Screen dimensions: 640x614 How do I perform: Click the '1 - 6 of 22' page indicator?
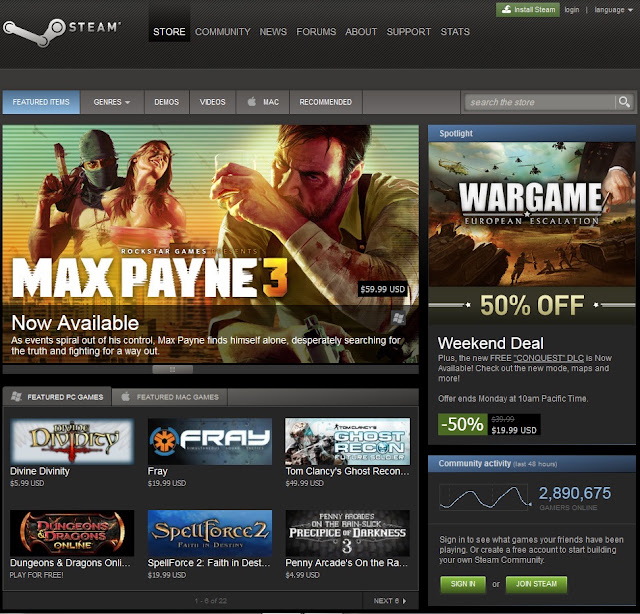click(211, 601)
